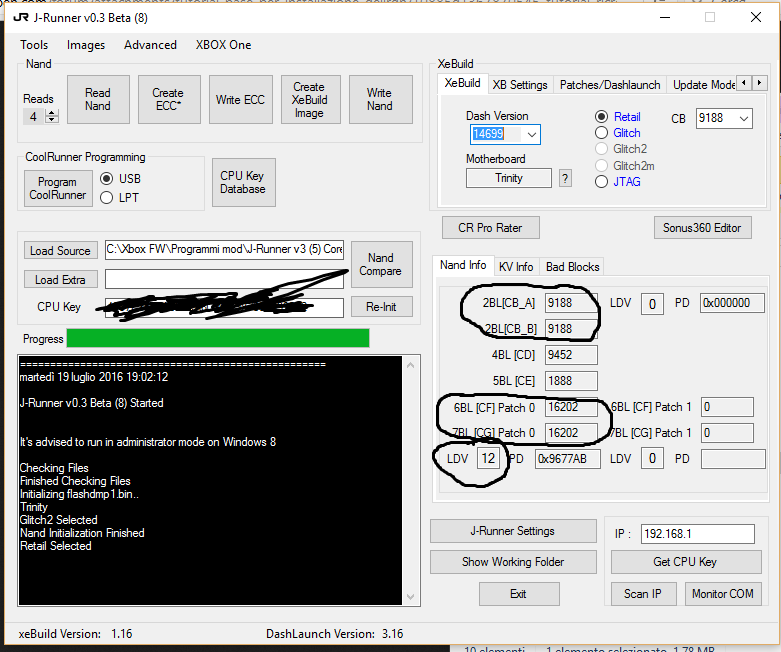
Task: Click Show Working Folder button
Action: coord(513,562)
